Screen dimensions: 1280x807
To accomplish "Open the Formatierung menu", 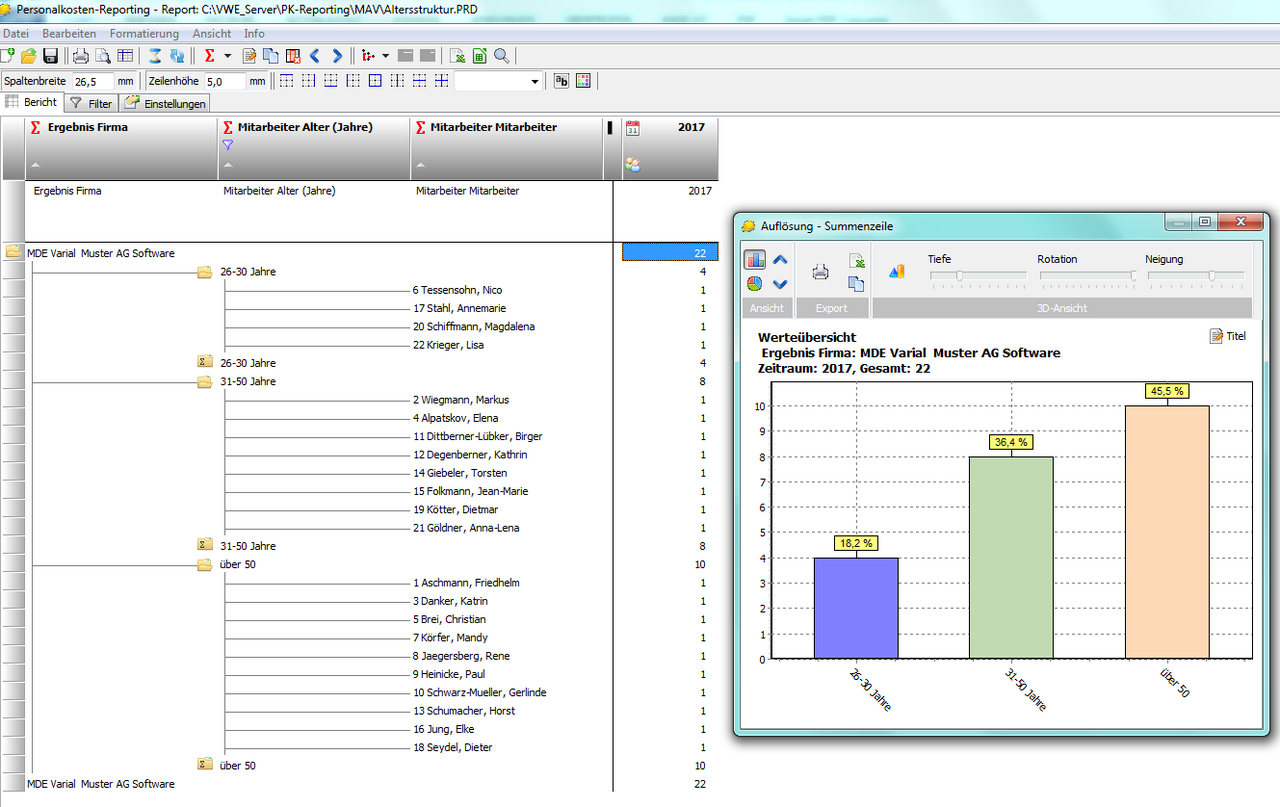I will (144, 34).
